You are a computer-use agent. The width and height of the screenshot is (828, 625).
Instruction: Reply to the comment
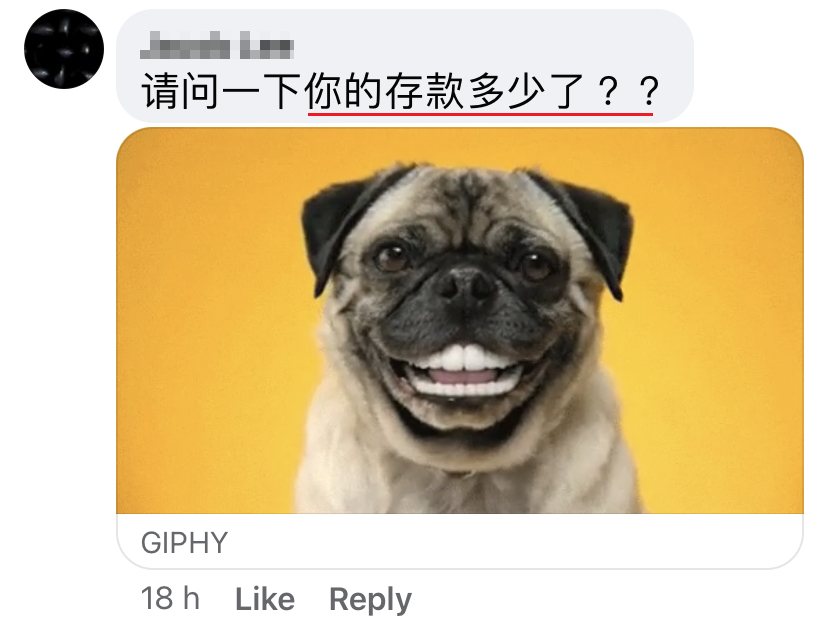pos(370,600)
